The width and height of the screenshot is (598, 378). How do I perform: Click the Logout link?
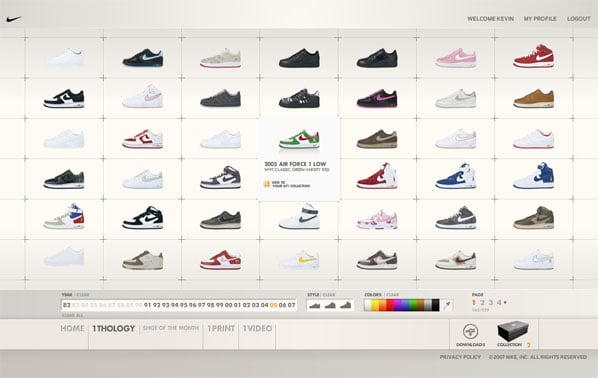pos(579,19)
